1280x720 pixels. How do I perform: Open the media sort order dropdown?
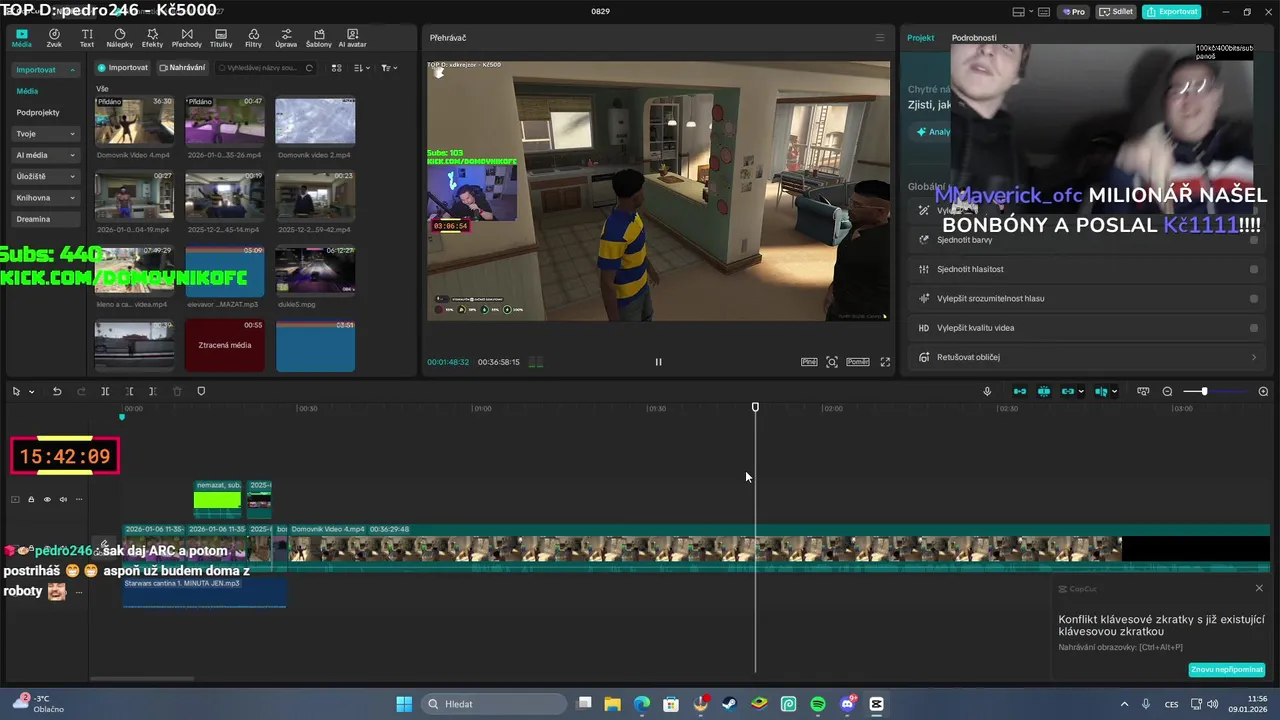[x=362, y=68]
